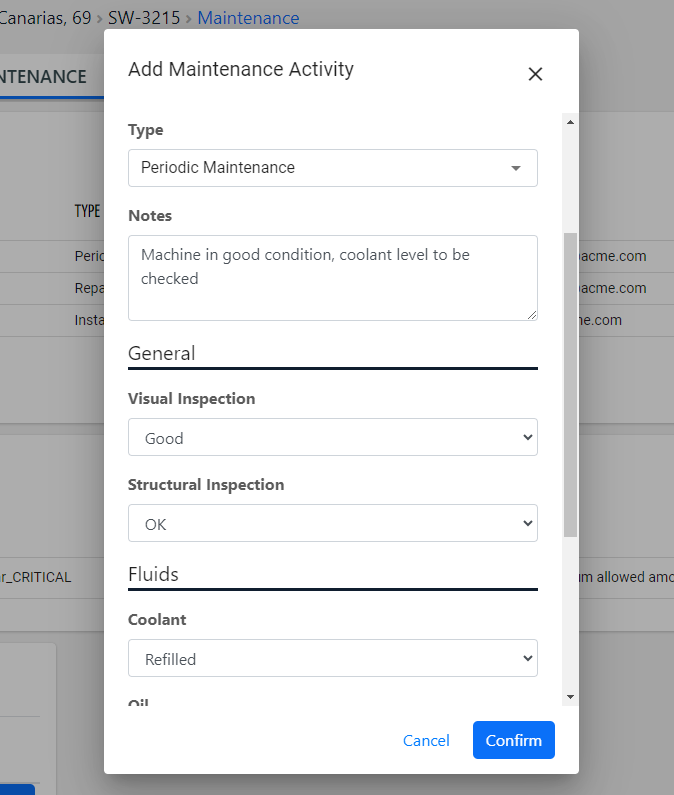674x795 pixels.
Task: Expand the Structural Inspection dropdown
Action: (x=332, y=524)
